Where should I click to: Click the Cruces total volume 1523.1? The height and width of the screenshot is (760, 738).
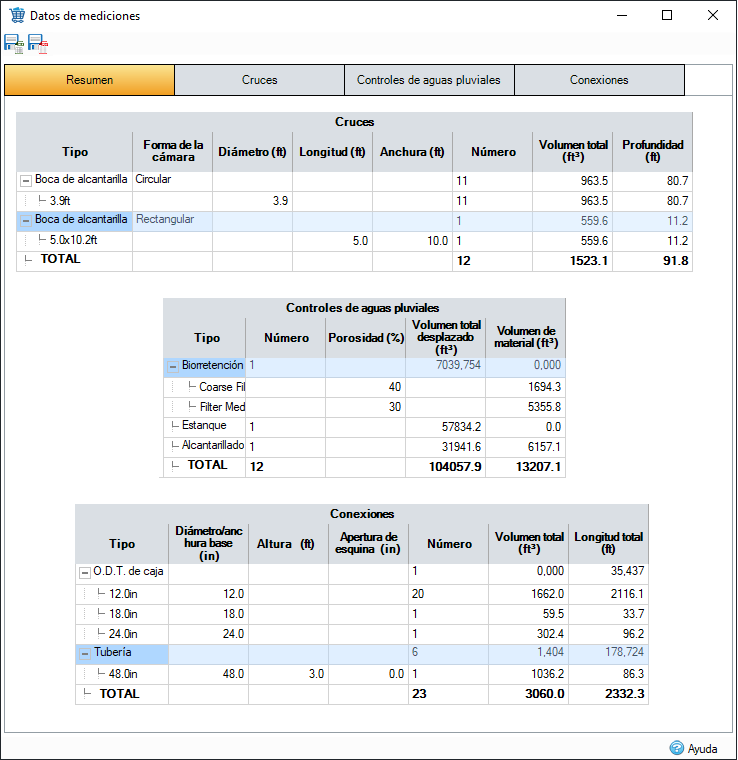click(572, 261)
